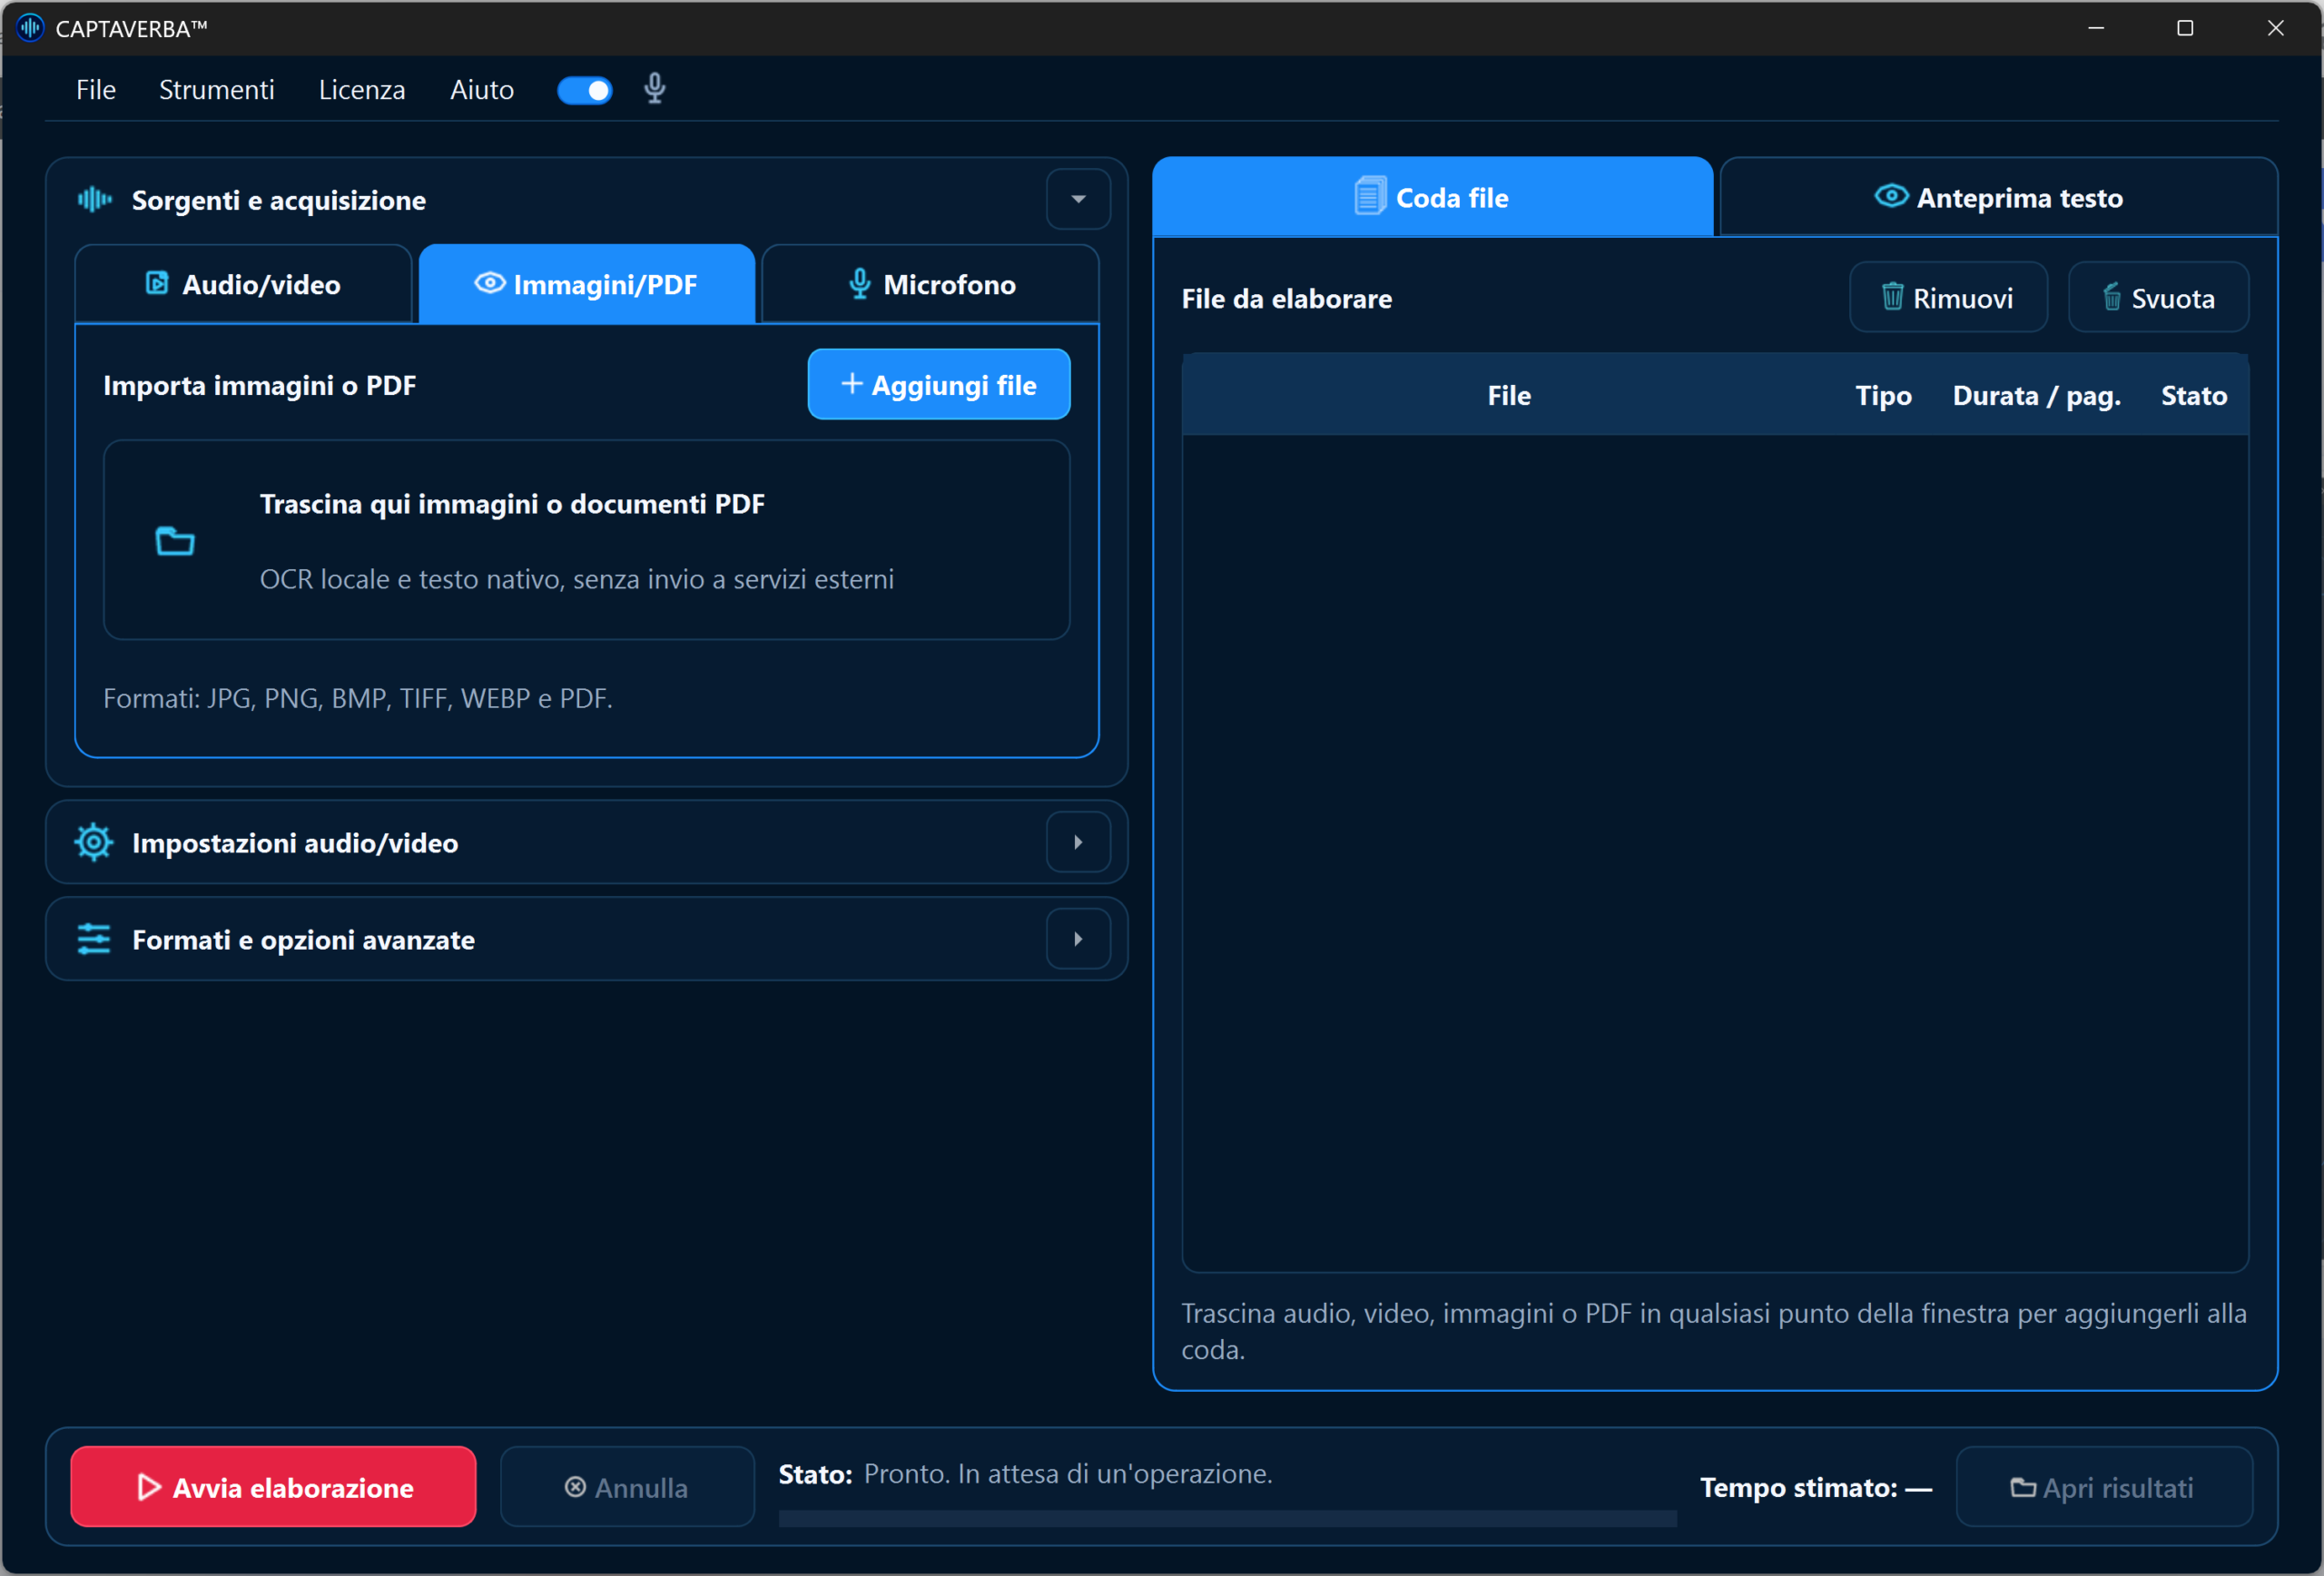The image size is (2324, 1576).
Task: Click the Aggiungi file button
Action: point(939,384)
